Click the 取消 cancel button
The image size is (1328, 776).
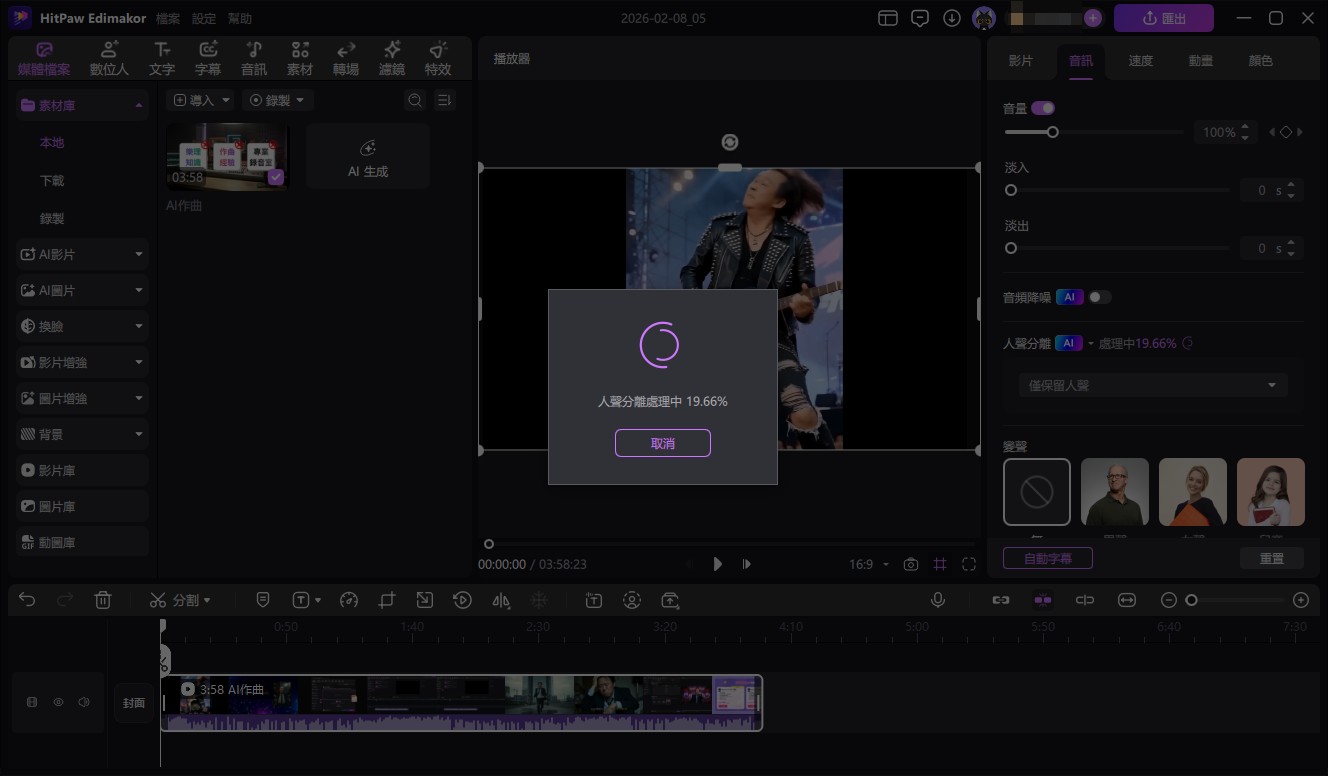662,443
